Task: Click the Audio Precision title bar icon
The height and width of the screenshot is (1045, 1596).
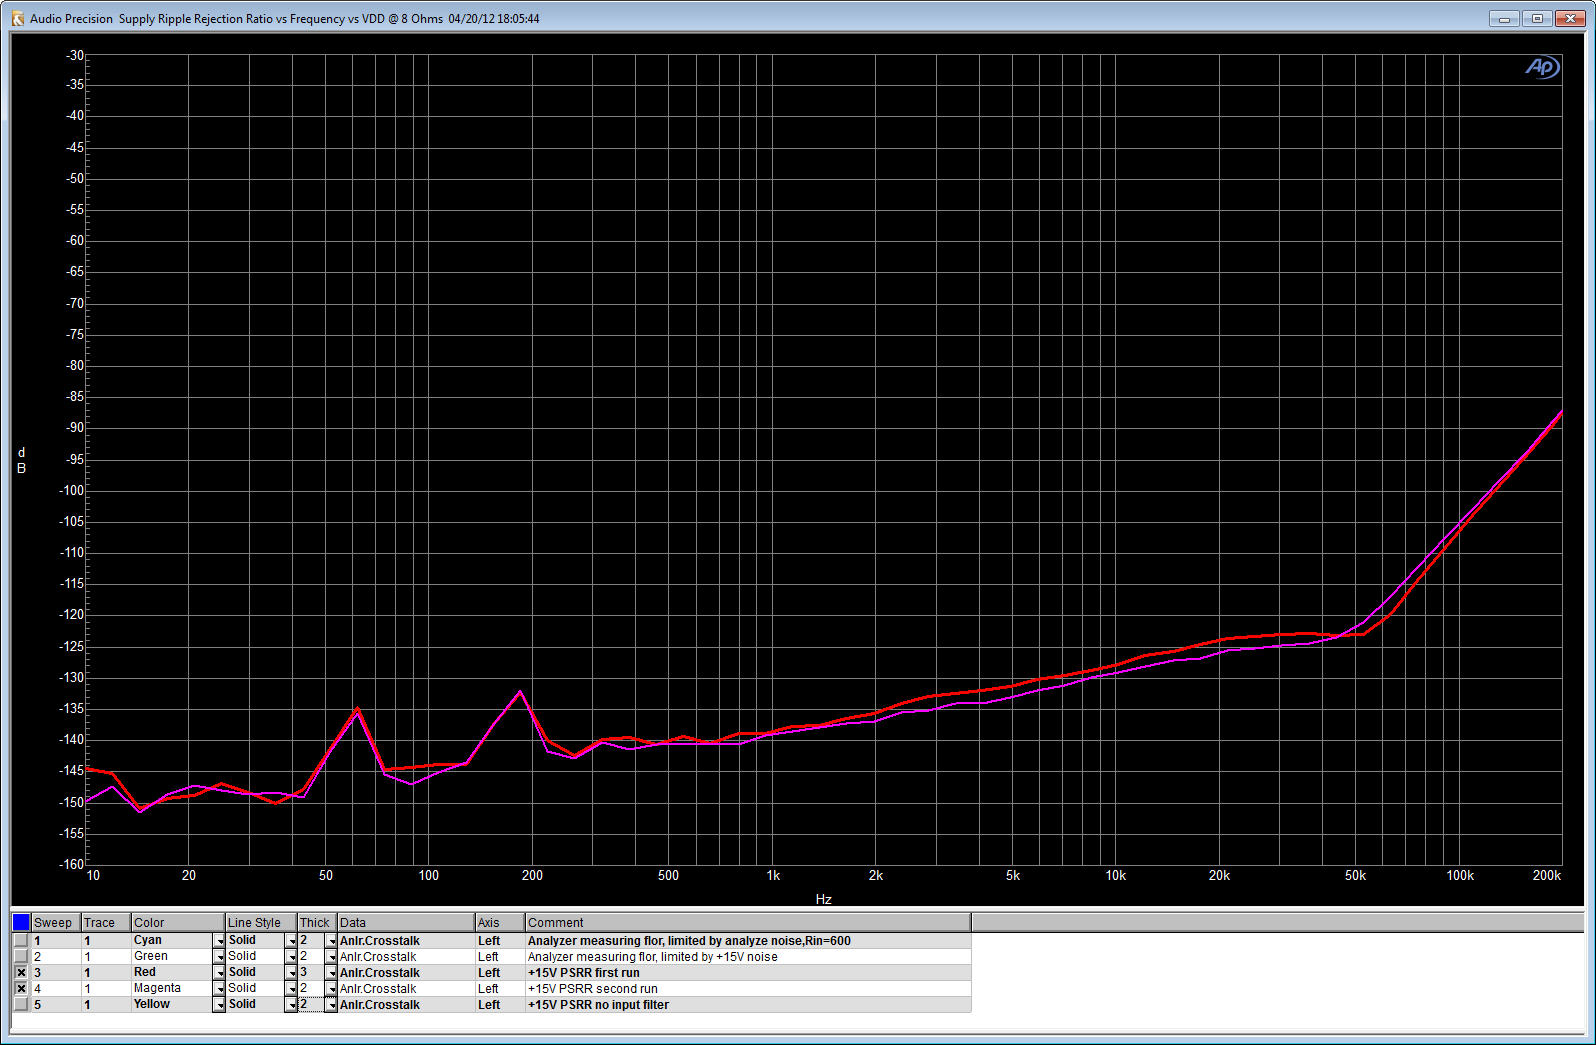Action: pyautogui.click(x=17, y=18)
